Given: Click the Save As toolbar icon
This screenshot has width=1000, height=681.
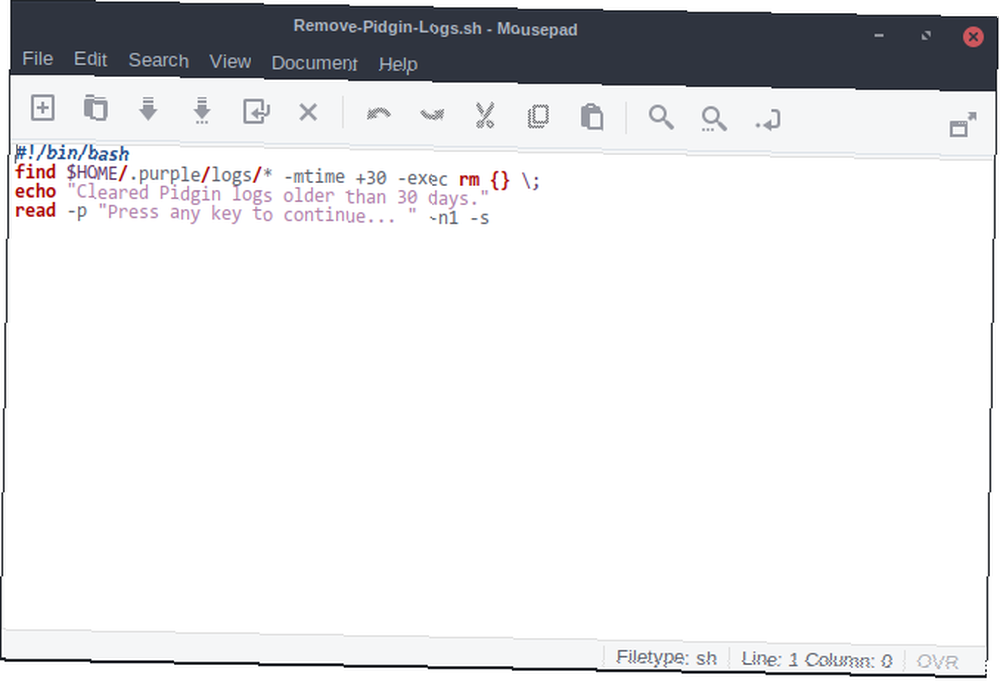Looking at the screenshot, I should 202,110.
